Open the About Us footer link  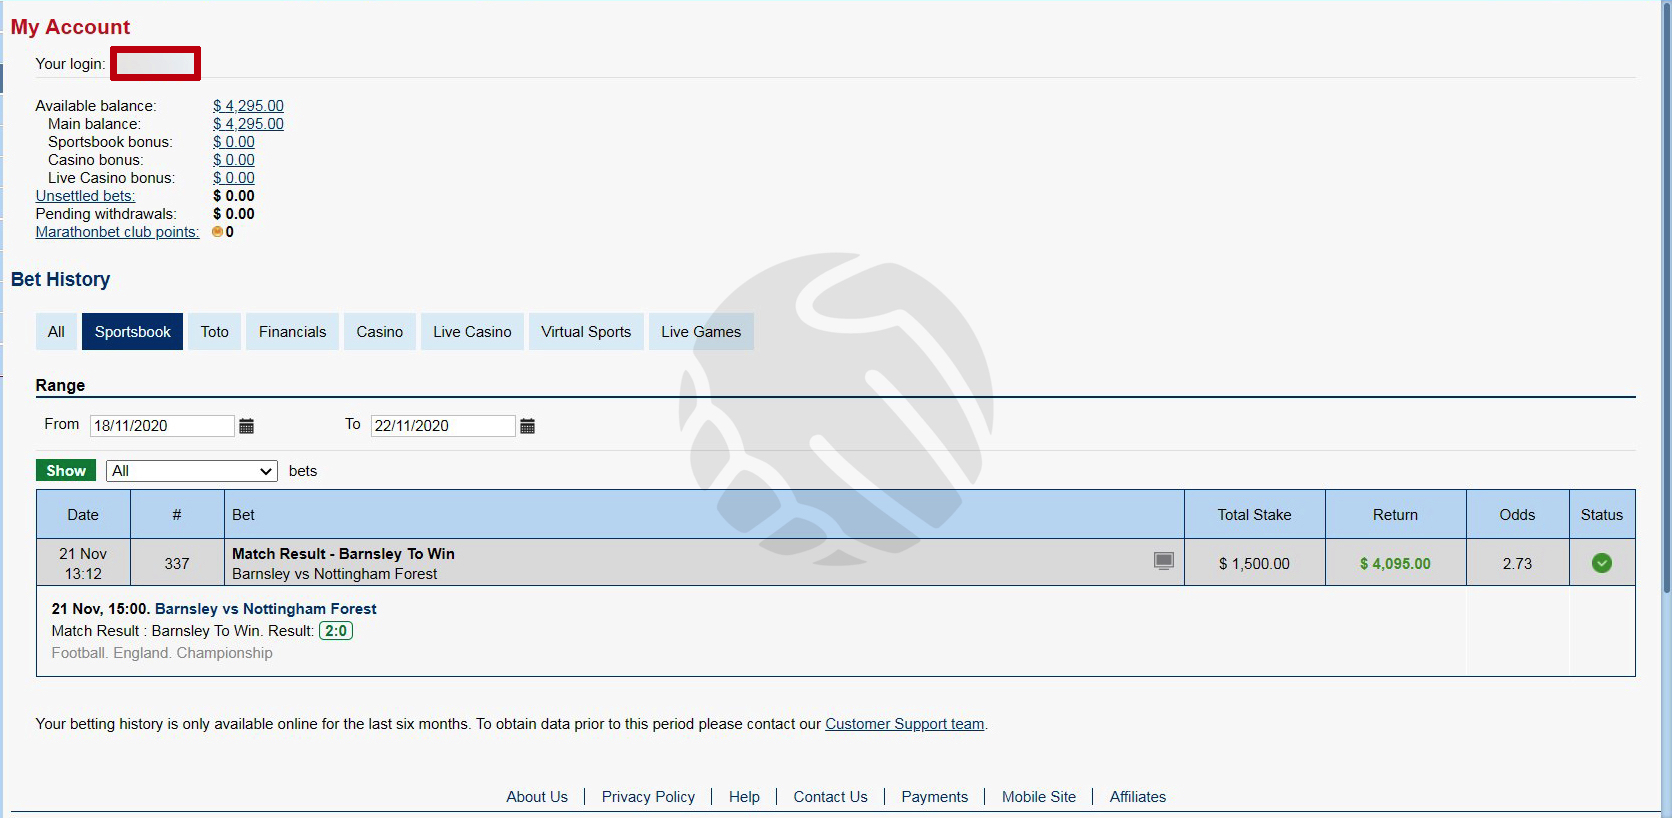click(x=537, y=797)
